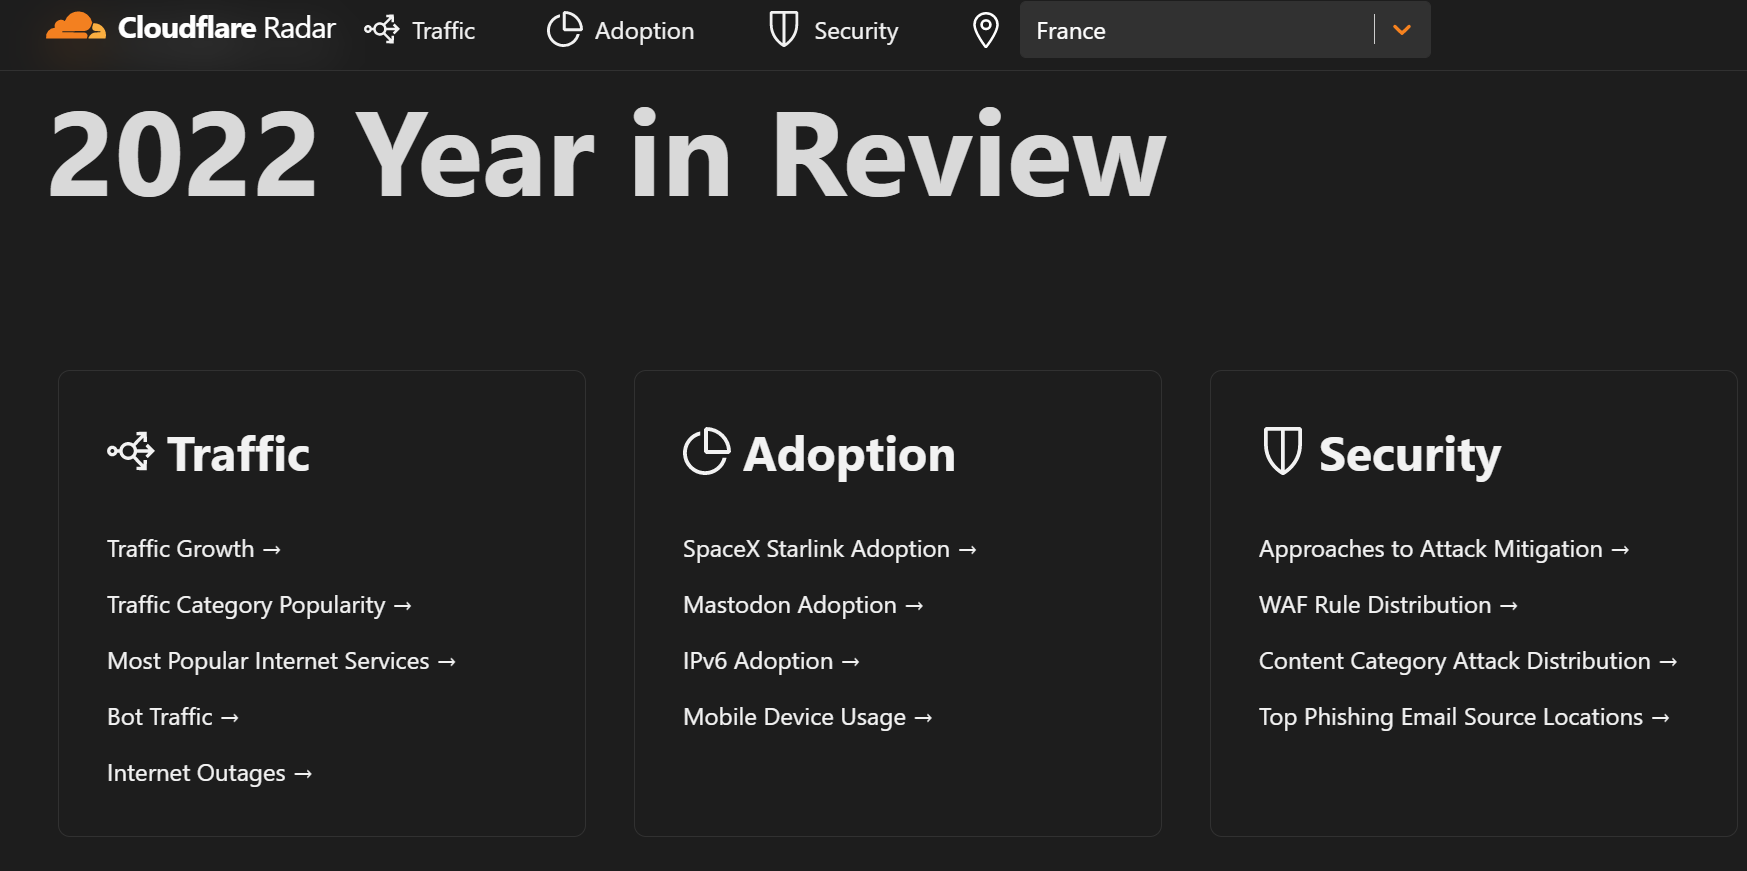Click the location pin icon
Viewport: 1747px width, 871px height.
pyautogui.click(x=985, y=30)
